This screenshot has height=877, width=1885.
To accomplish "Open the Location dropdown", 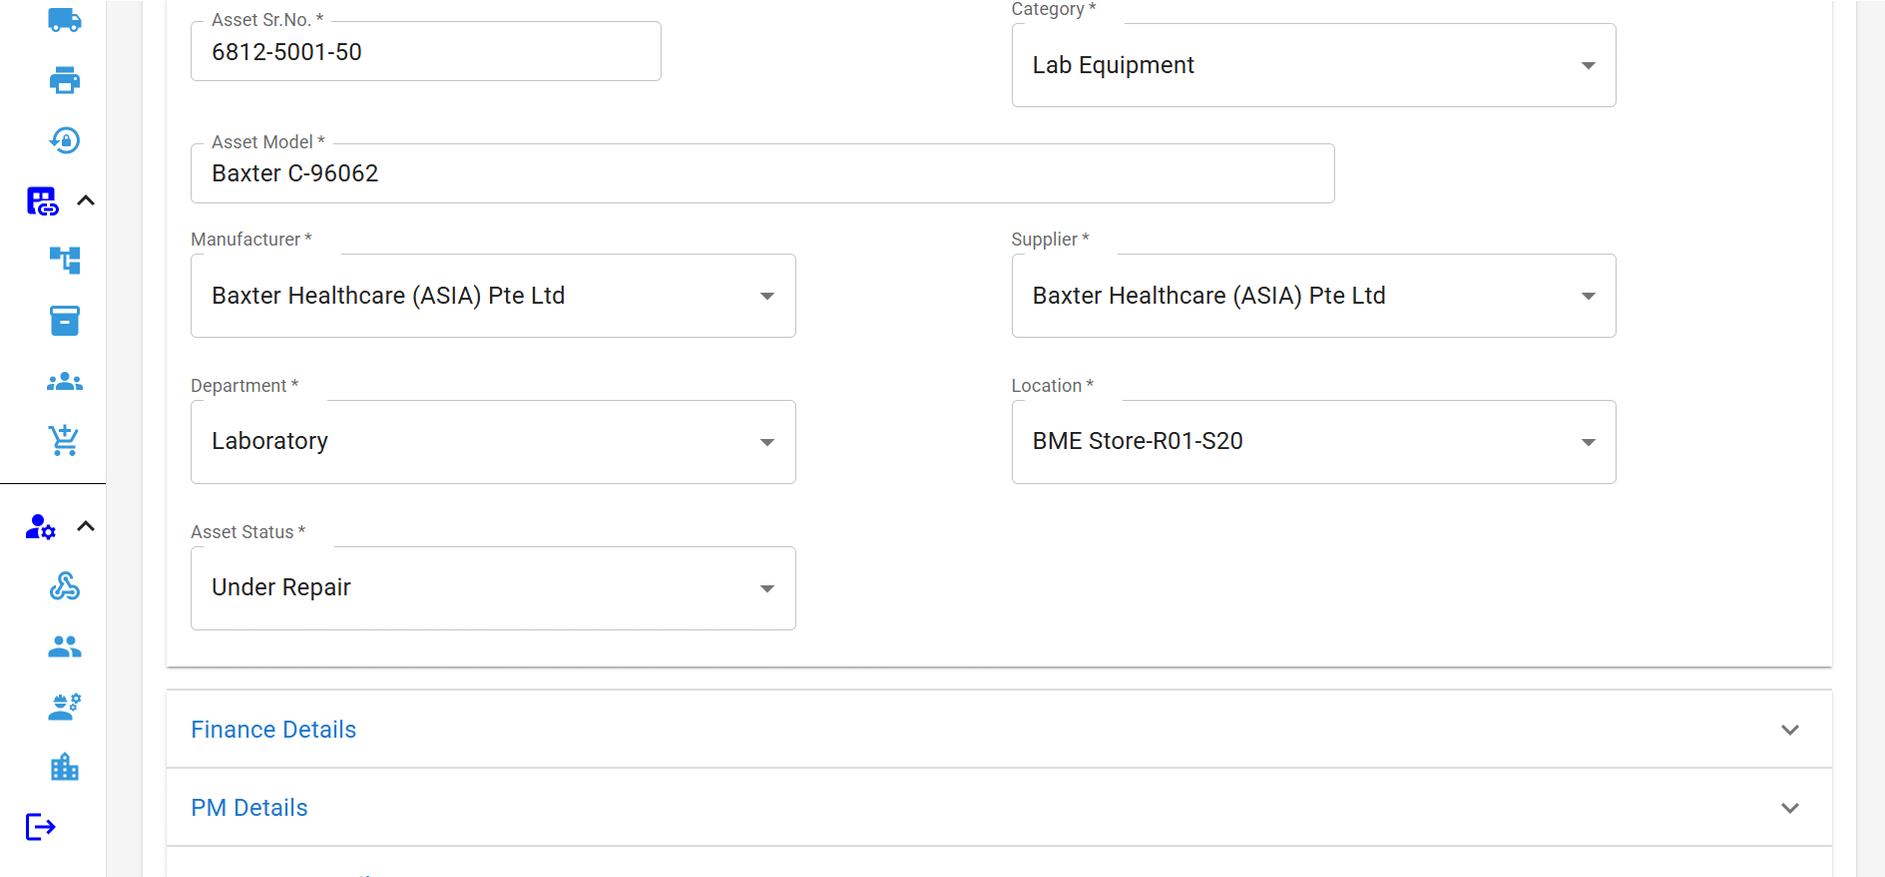I will click(x=1314, y=442).
